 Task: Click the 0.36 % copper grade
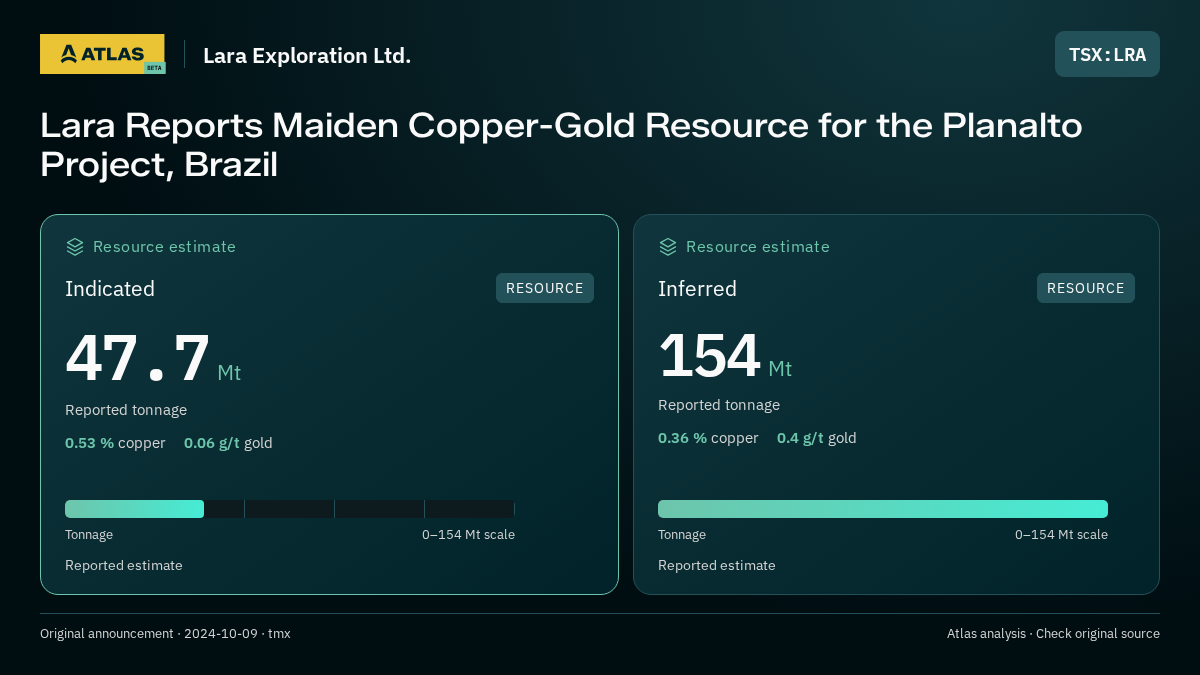(x=708, y=438)
